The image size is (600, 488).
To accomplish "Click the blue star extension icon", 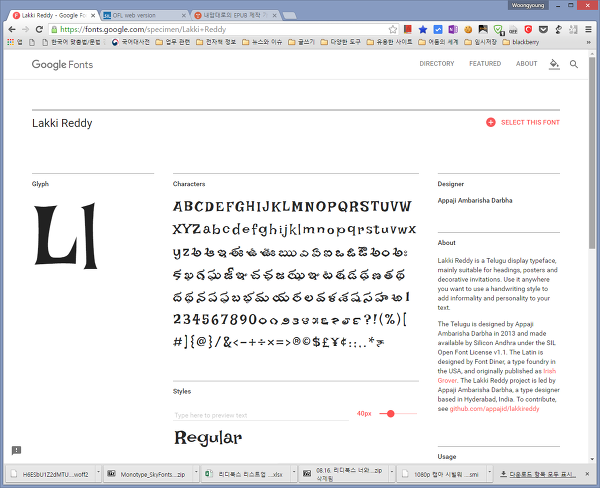I will pos(423,29).
